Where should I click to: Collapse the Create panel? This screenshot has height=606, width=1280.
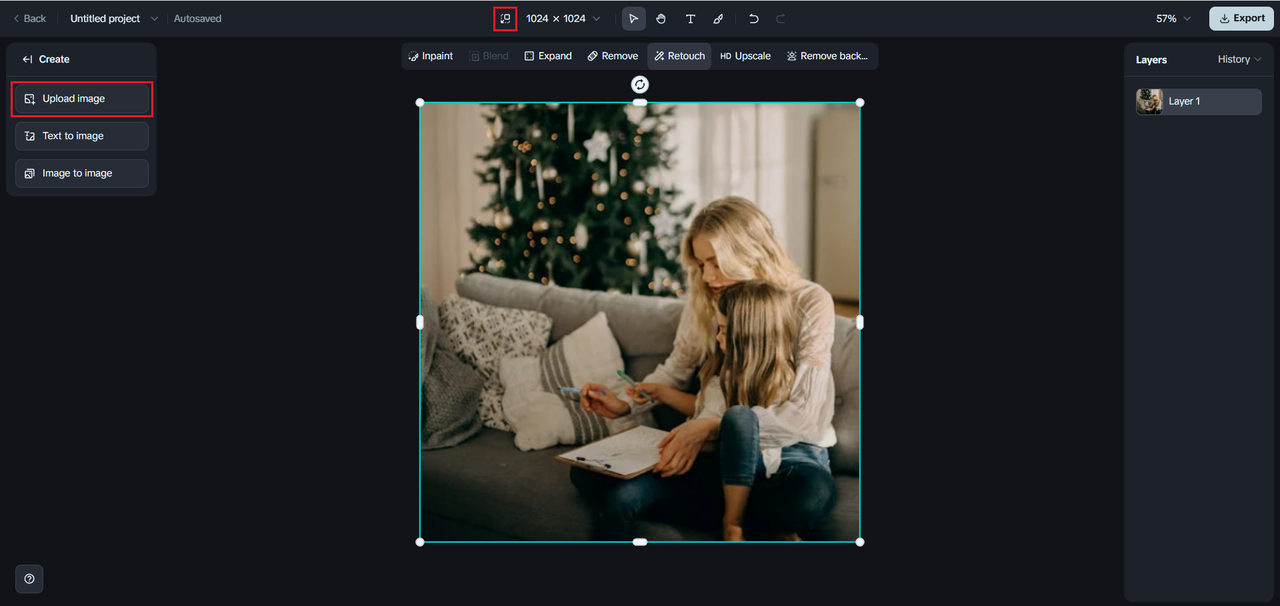click(x=28, y=59)
